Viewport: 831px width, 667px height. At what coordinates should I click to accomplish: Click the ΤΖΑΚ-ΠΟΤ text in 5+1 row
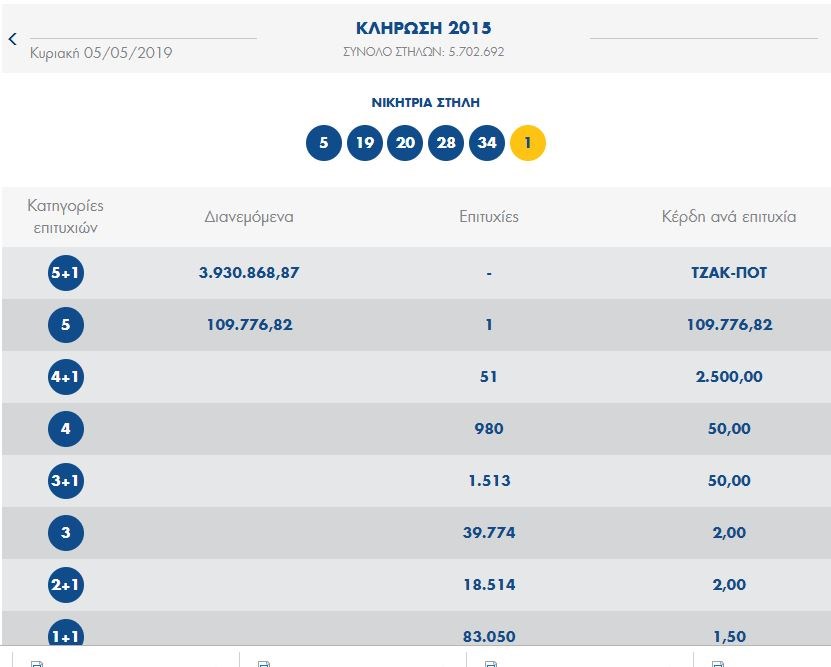pyautogui.click(x=729, y=273)
